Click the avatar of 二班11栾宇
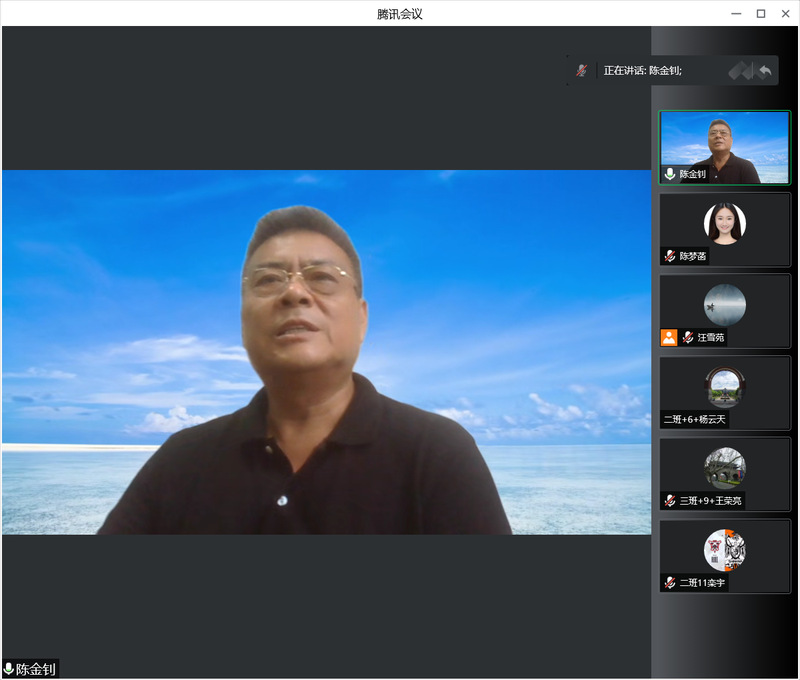Screen dimensions: 800x680 [724, 549]
